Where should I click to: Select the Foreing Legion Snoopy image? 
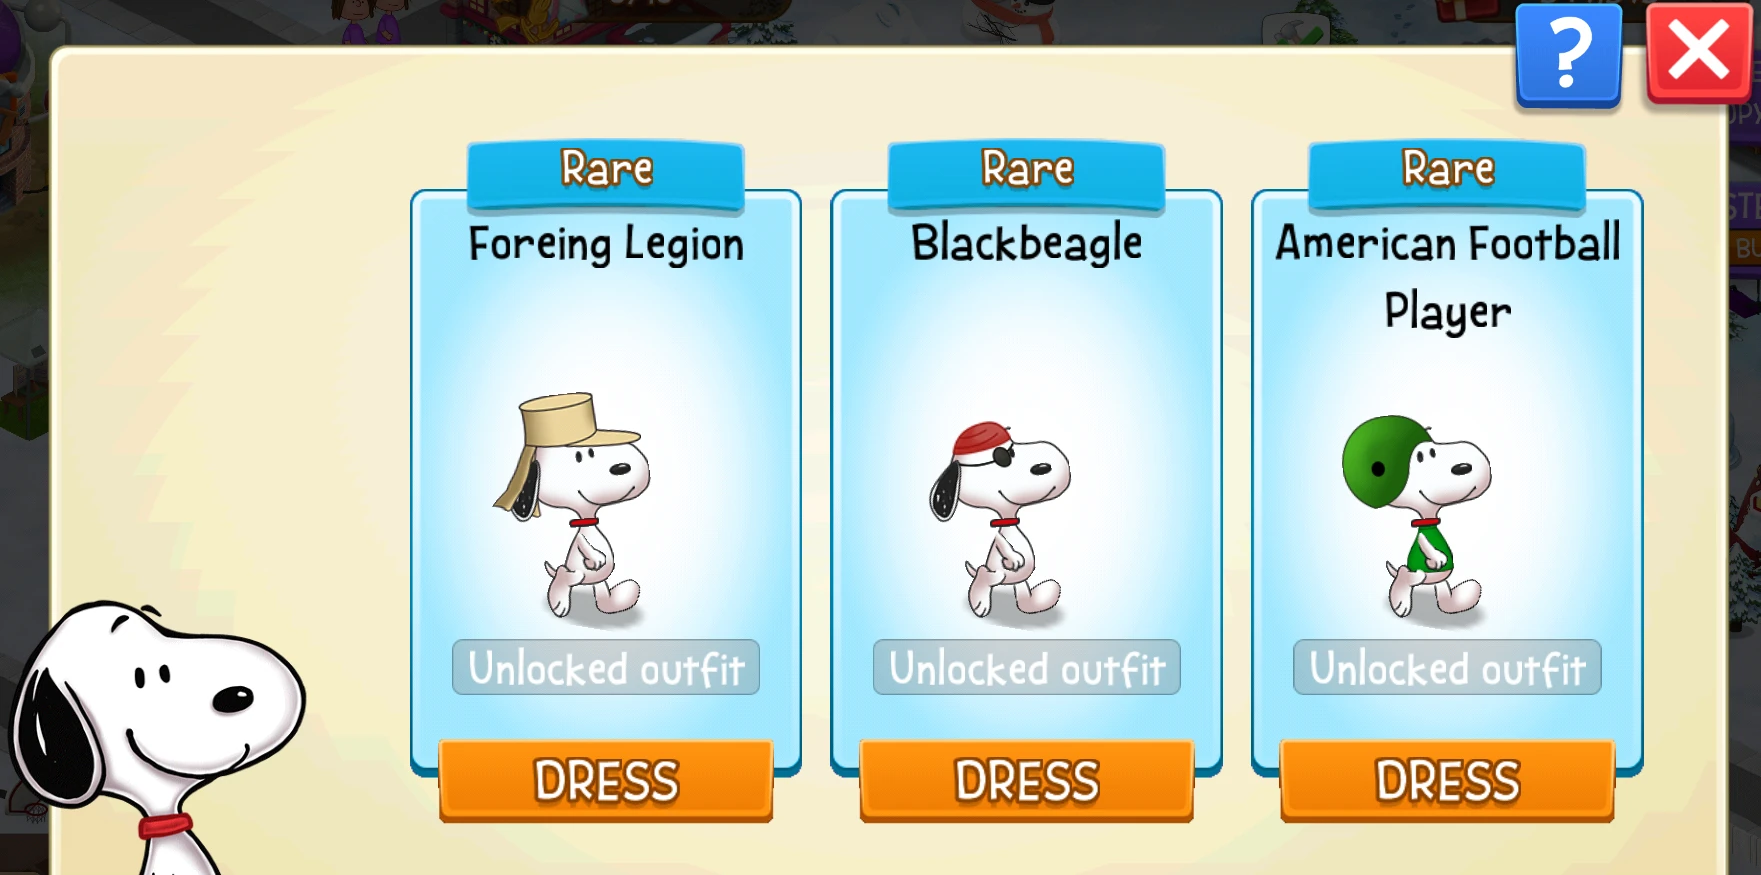(x=575, y=505)
